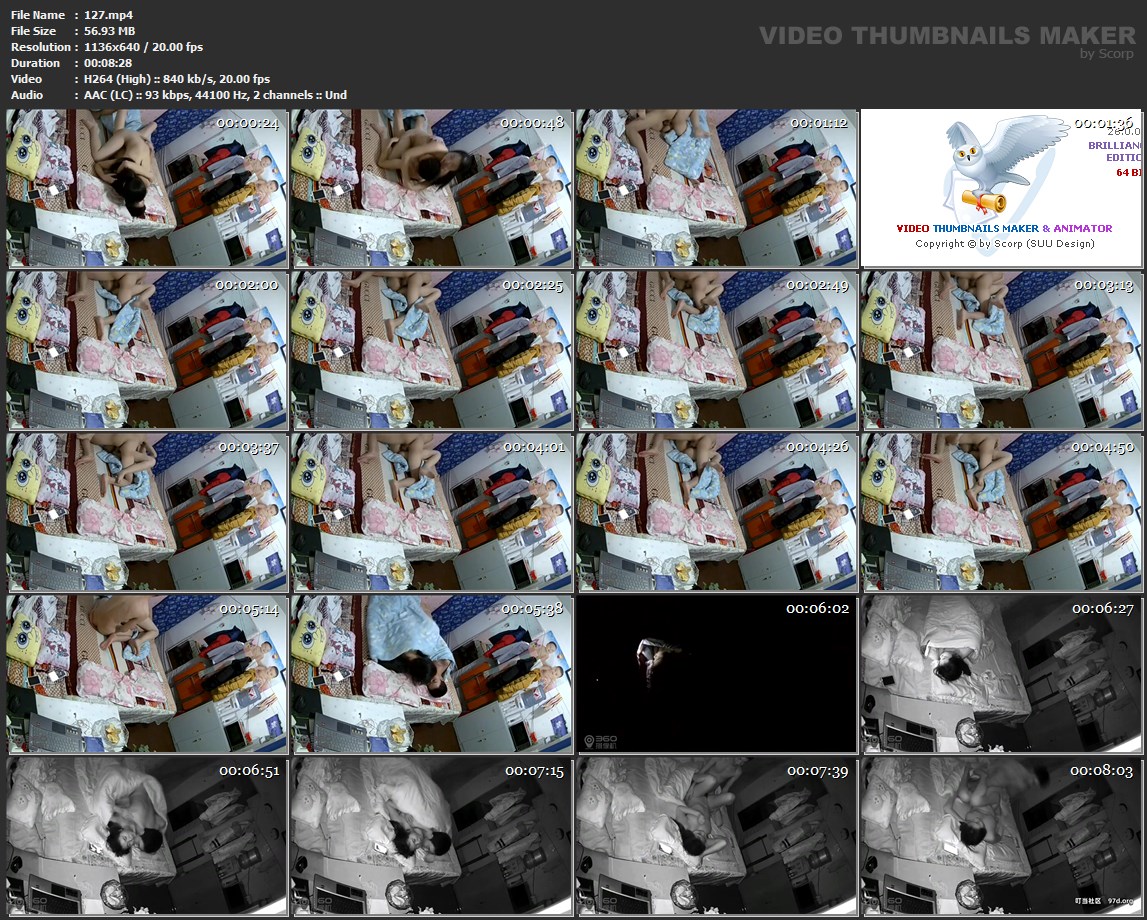Select the frame stamped 00:03:13
This screenshot has width=1147, height=920.
tap(1001, 350)
